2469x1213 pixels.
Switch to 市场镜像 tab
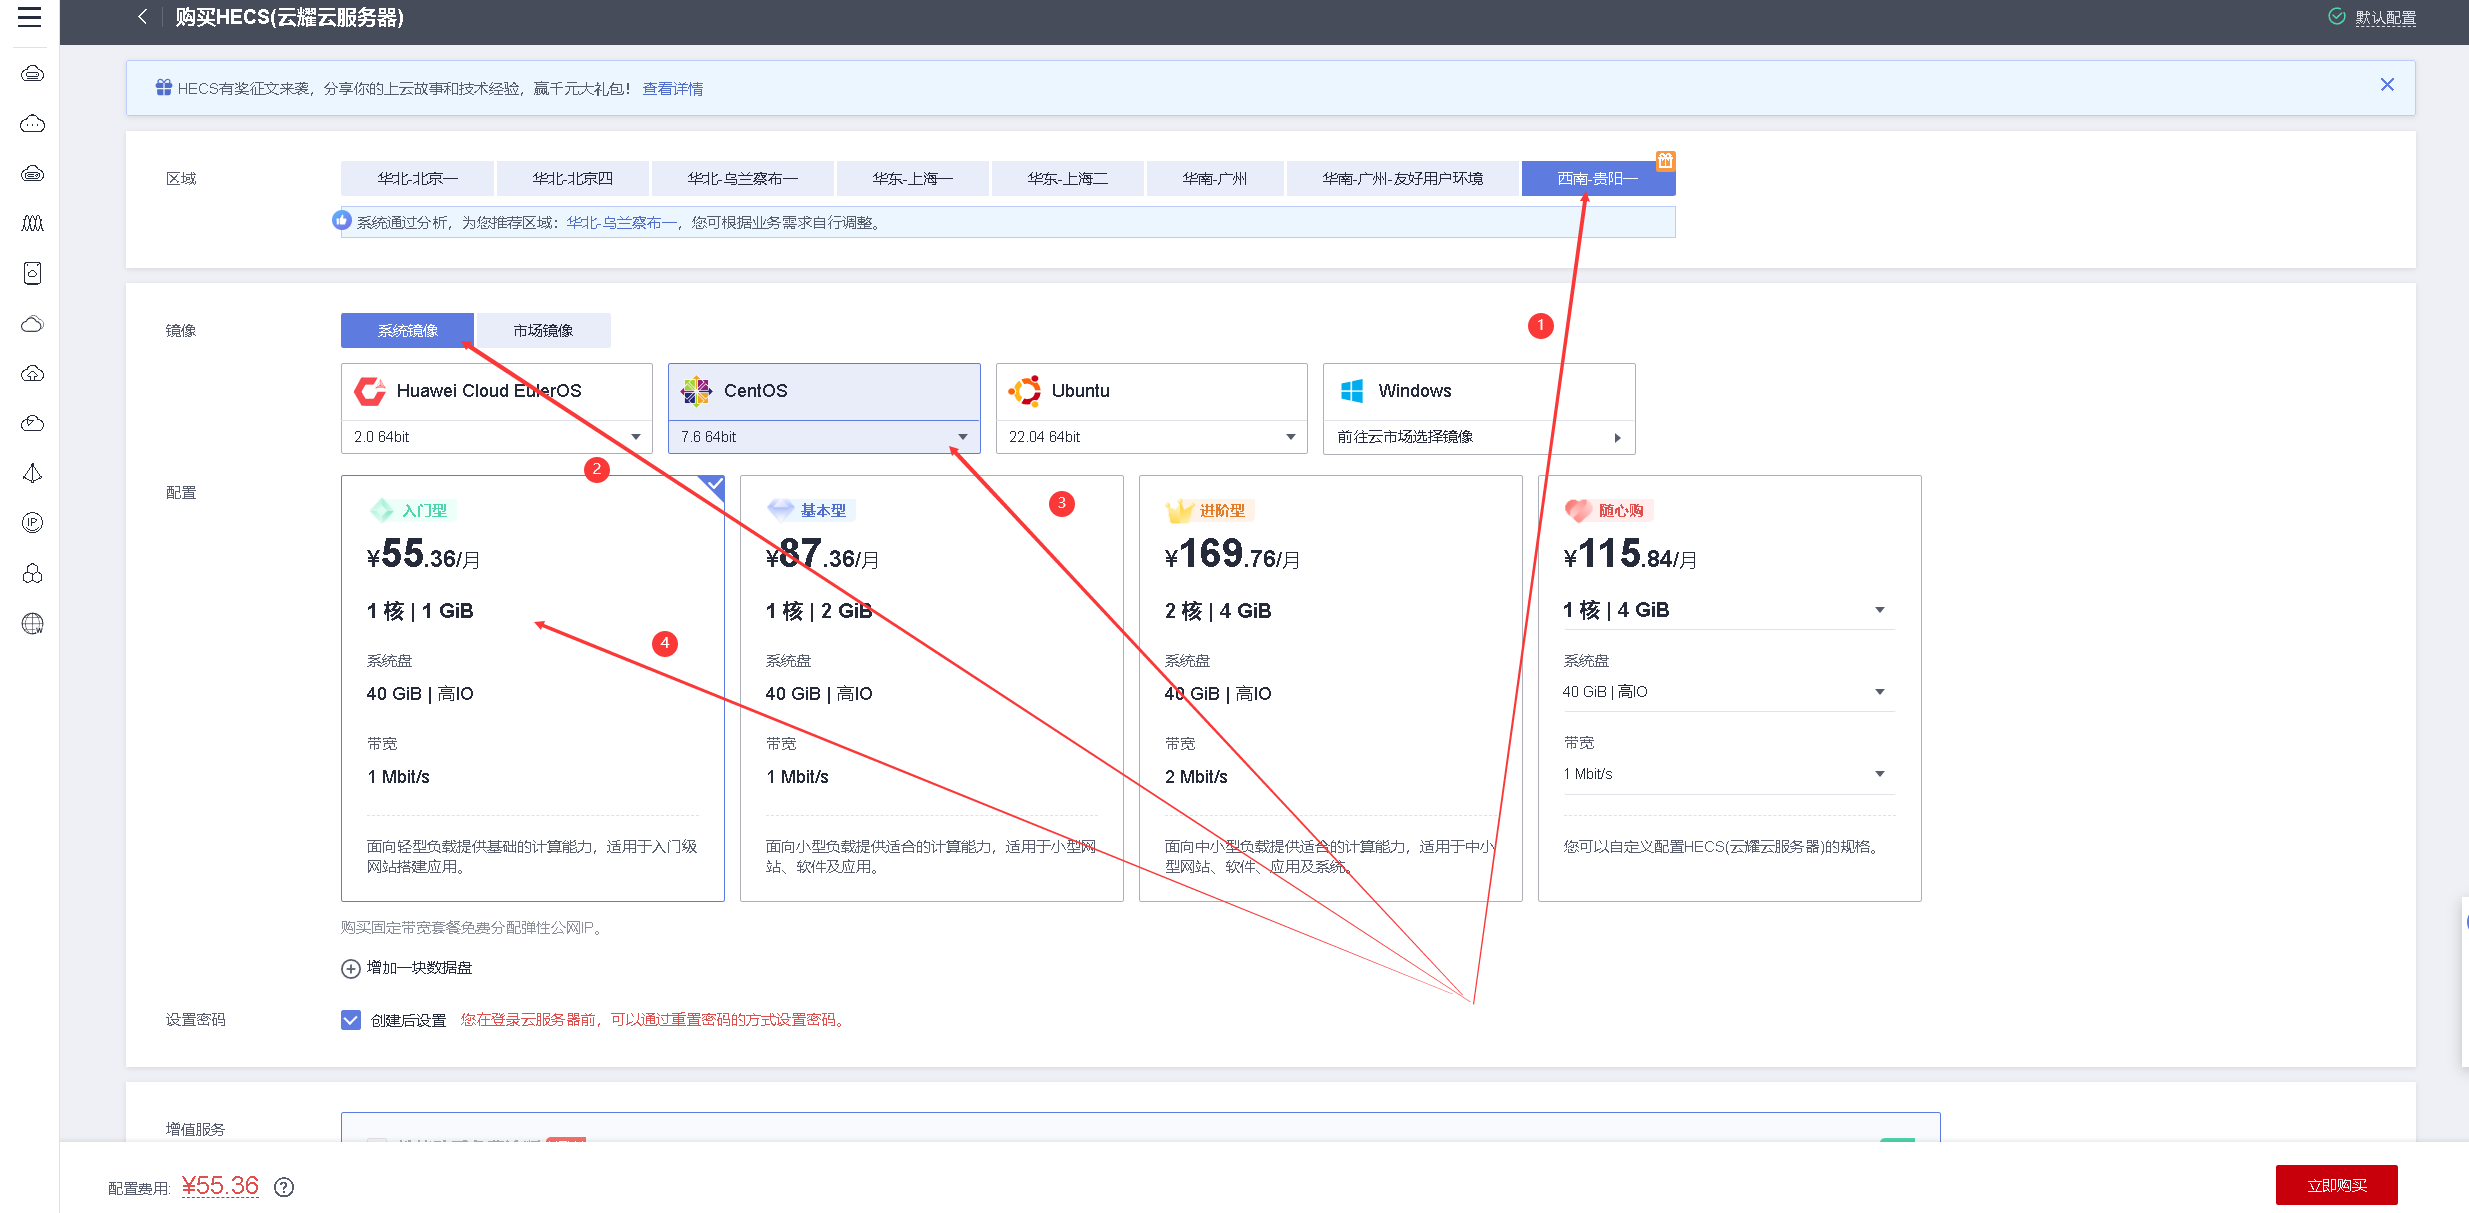(543, 331)
